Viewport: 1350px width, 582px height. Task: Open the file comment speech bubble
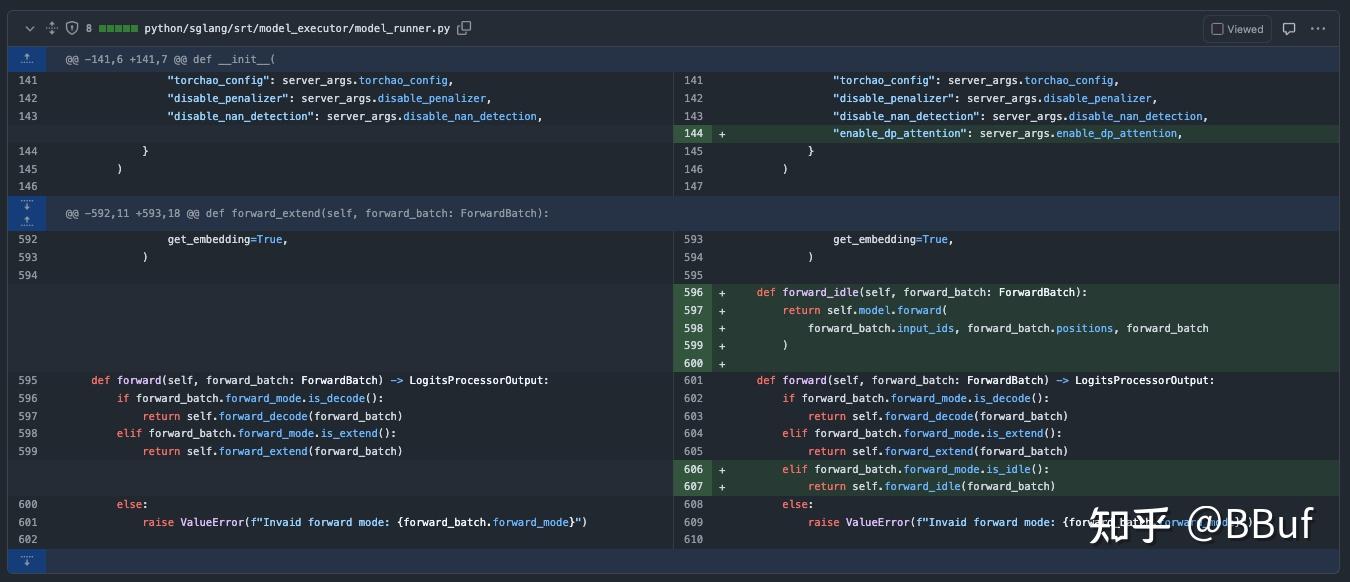tap(1289, 29)
